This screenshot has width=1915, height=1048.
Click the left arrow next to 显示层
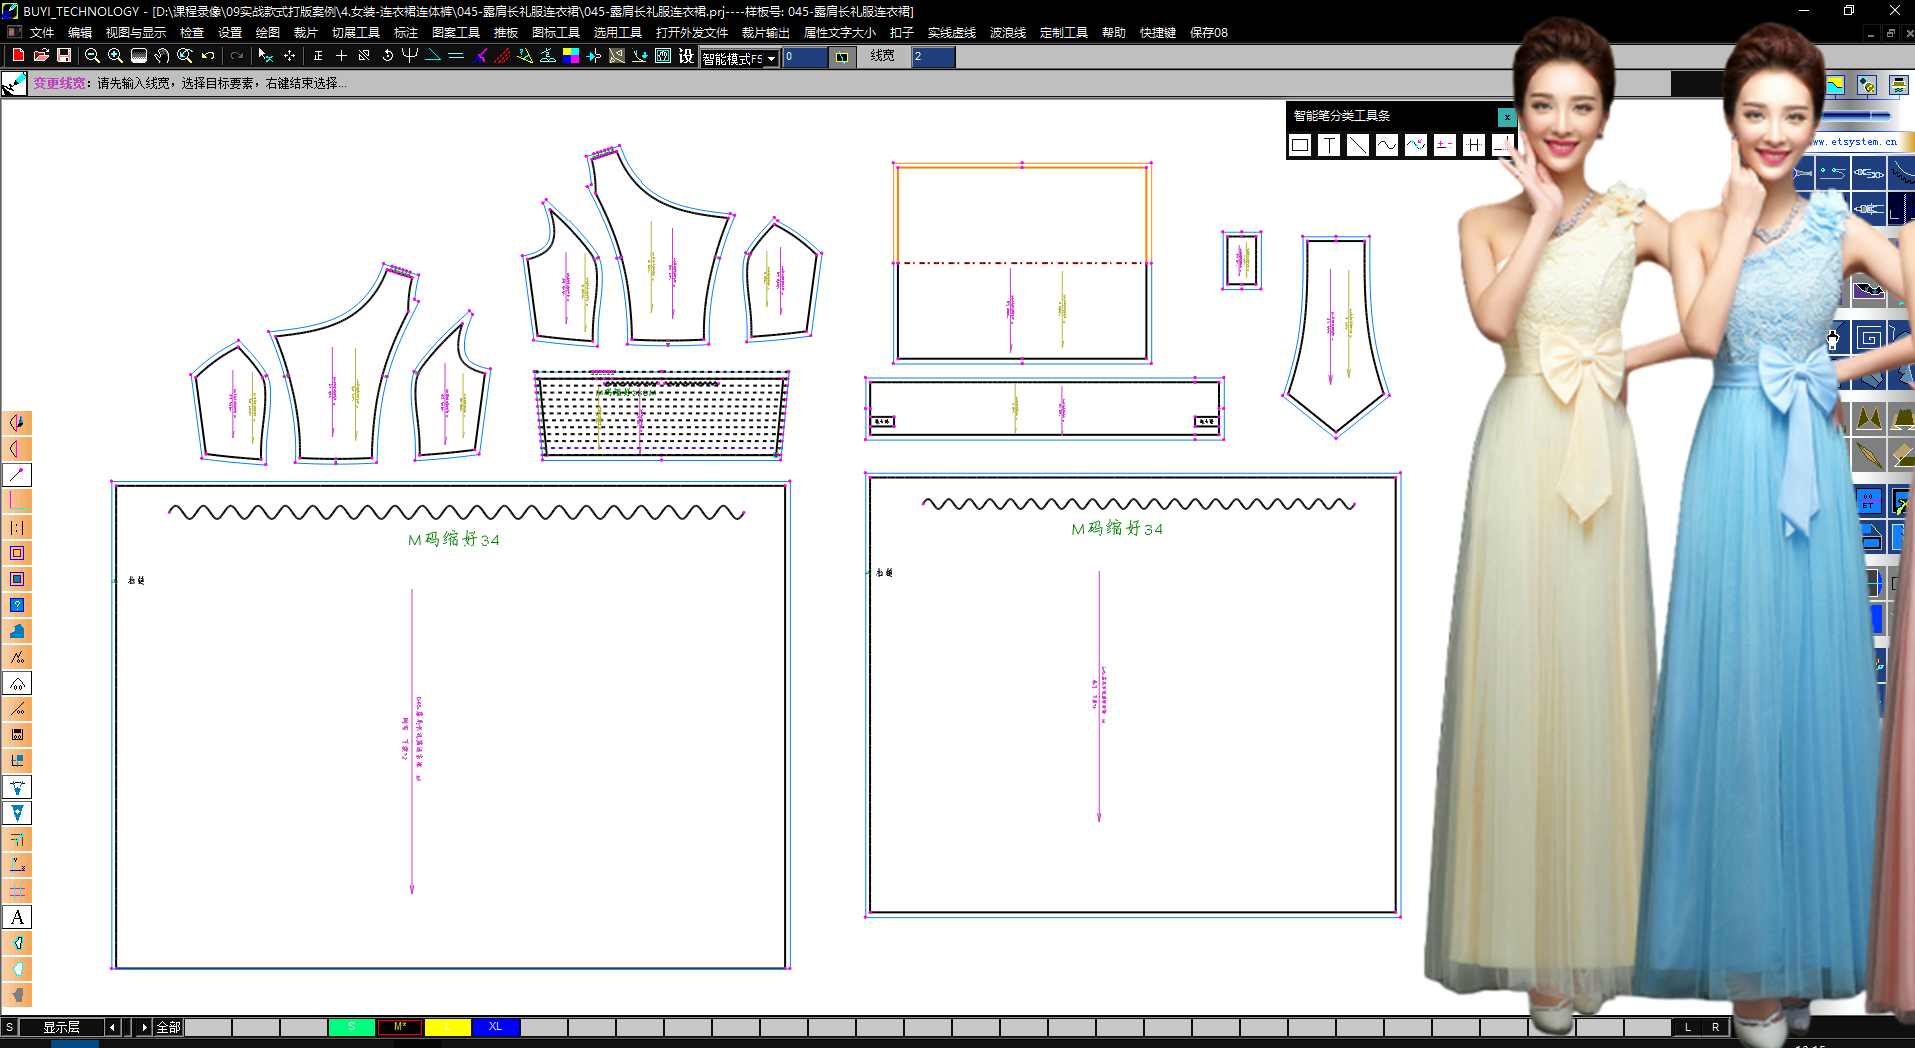(112, 1027)
